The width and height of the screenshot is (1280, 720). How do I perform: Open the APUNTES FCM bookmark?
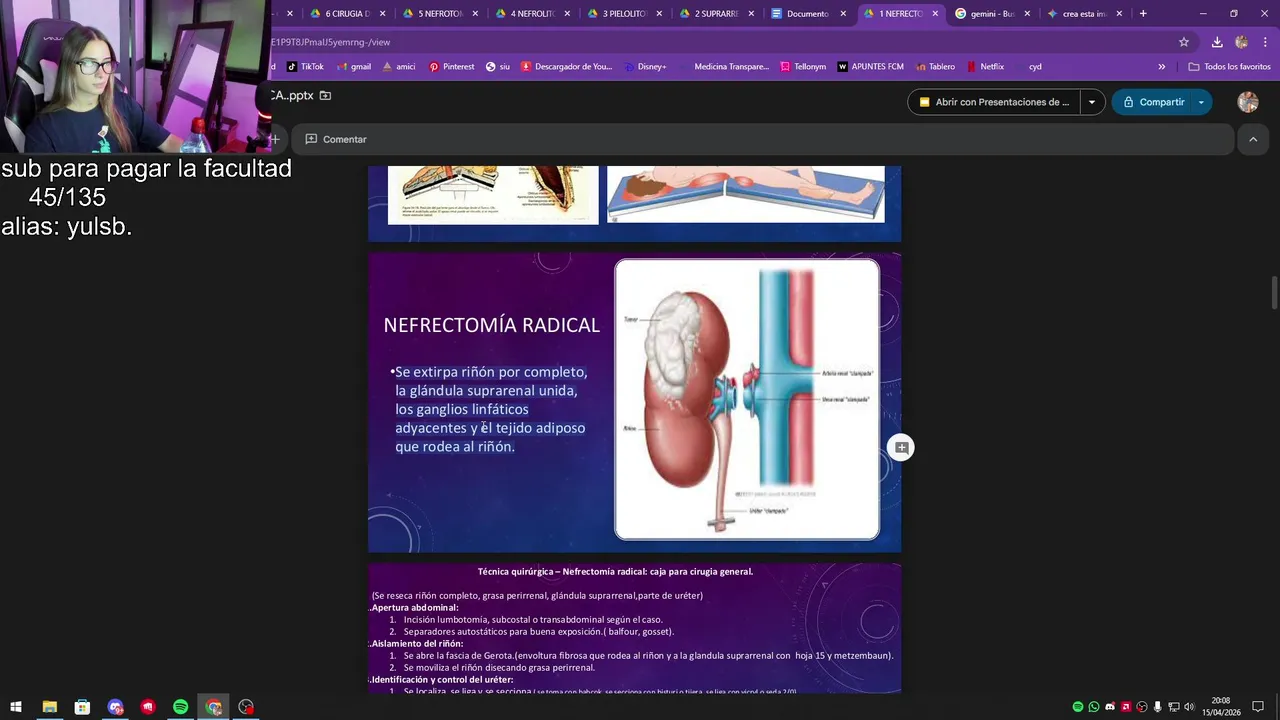pos(871,67)
